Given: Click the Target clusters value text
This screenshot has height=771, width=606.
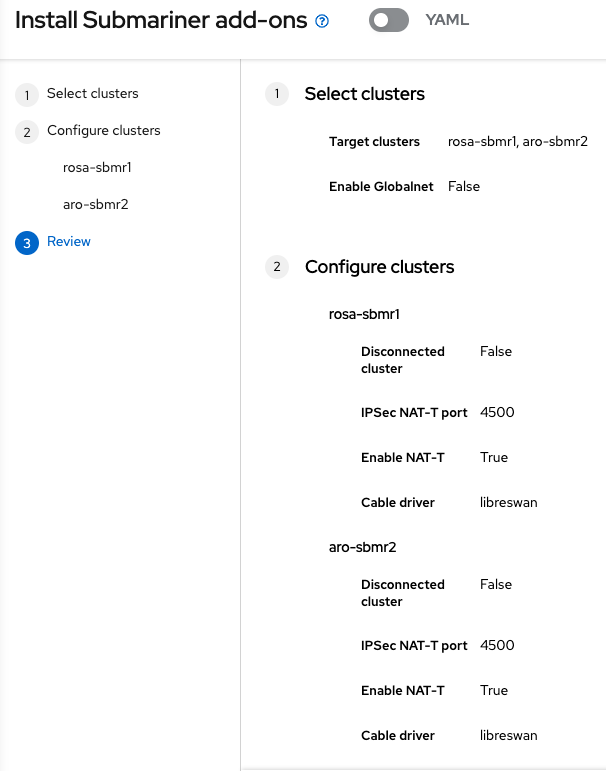Looking at the screenshot, I should click(518, 142).
